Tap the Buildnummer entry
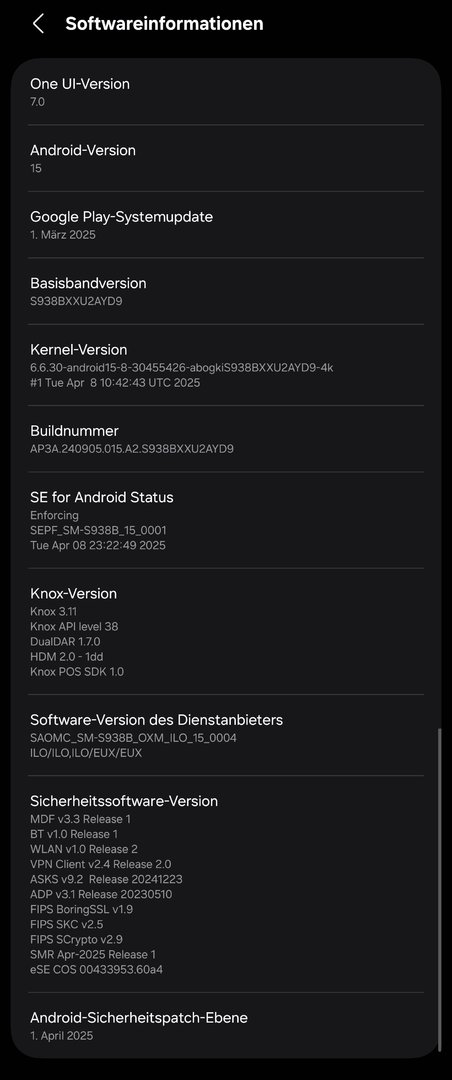The image size is (452, 1080). pyautogui.click(x=226, y=439)
